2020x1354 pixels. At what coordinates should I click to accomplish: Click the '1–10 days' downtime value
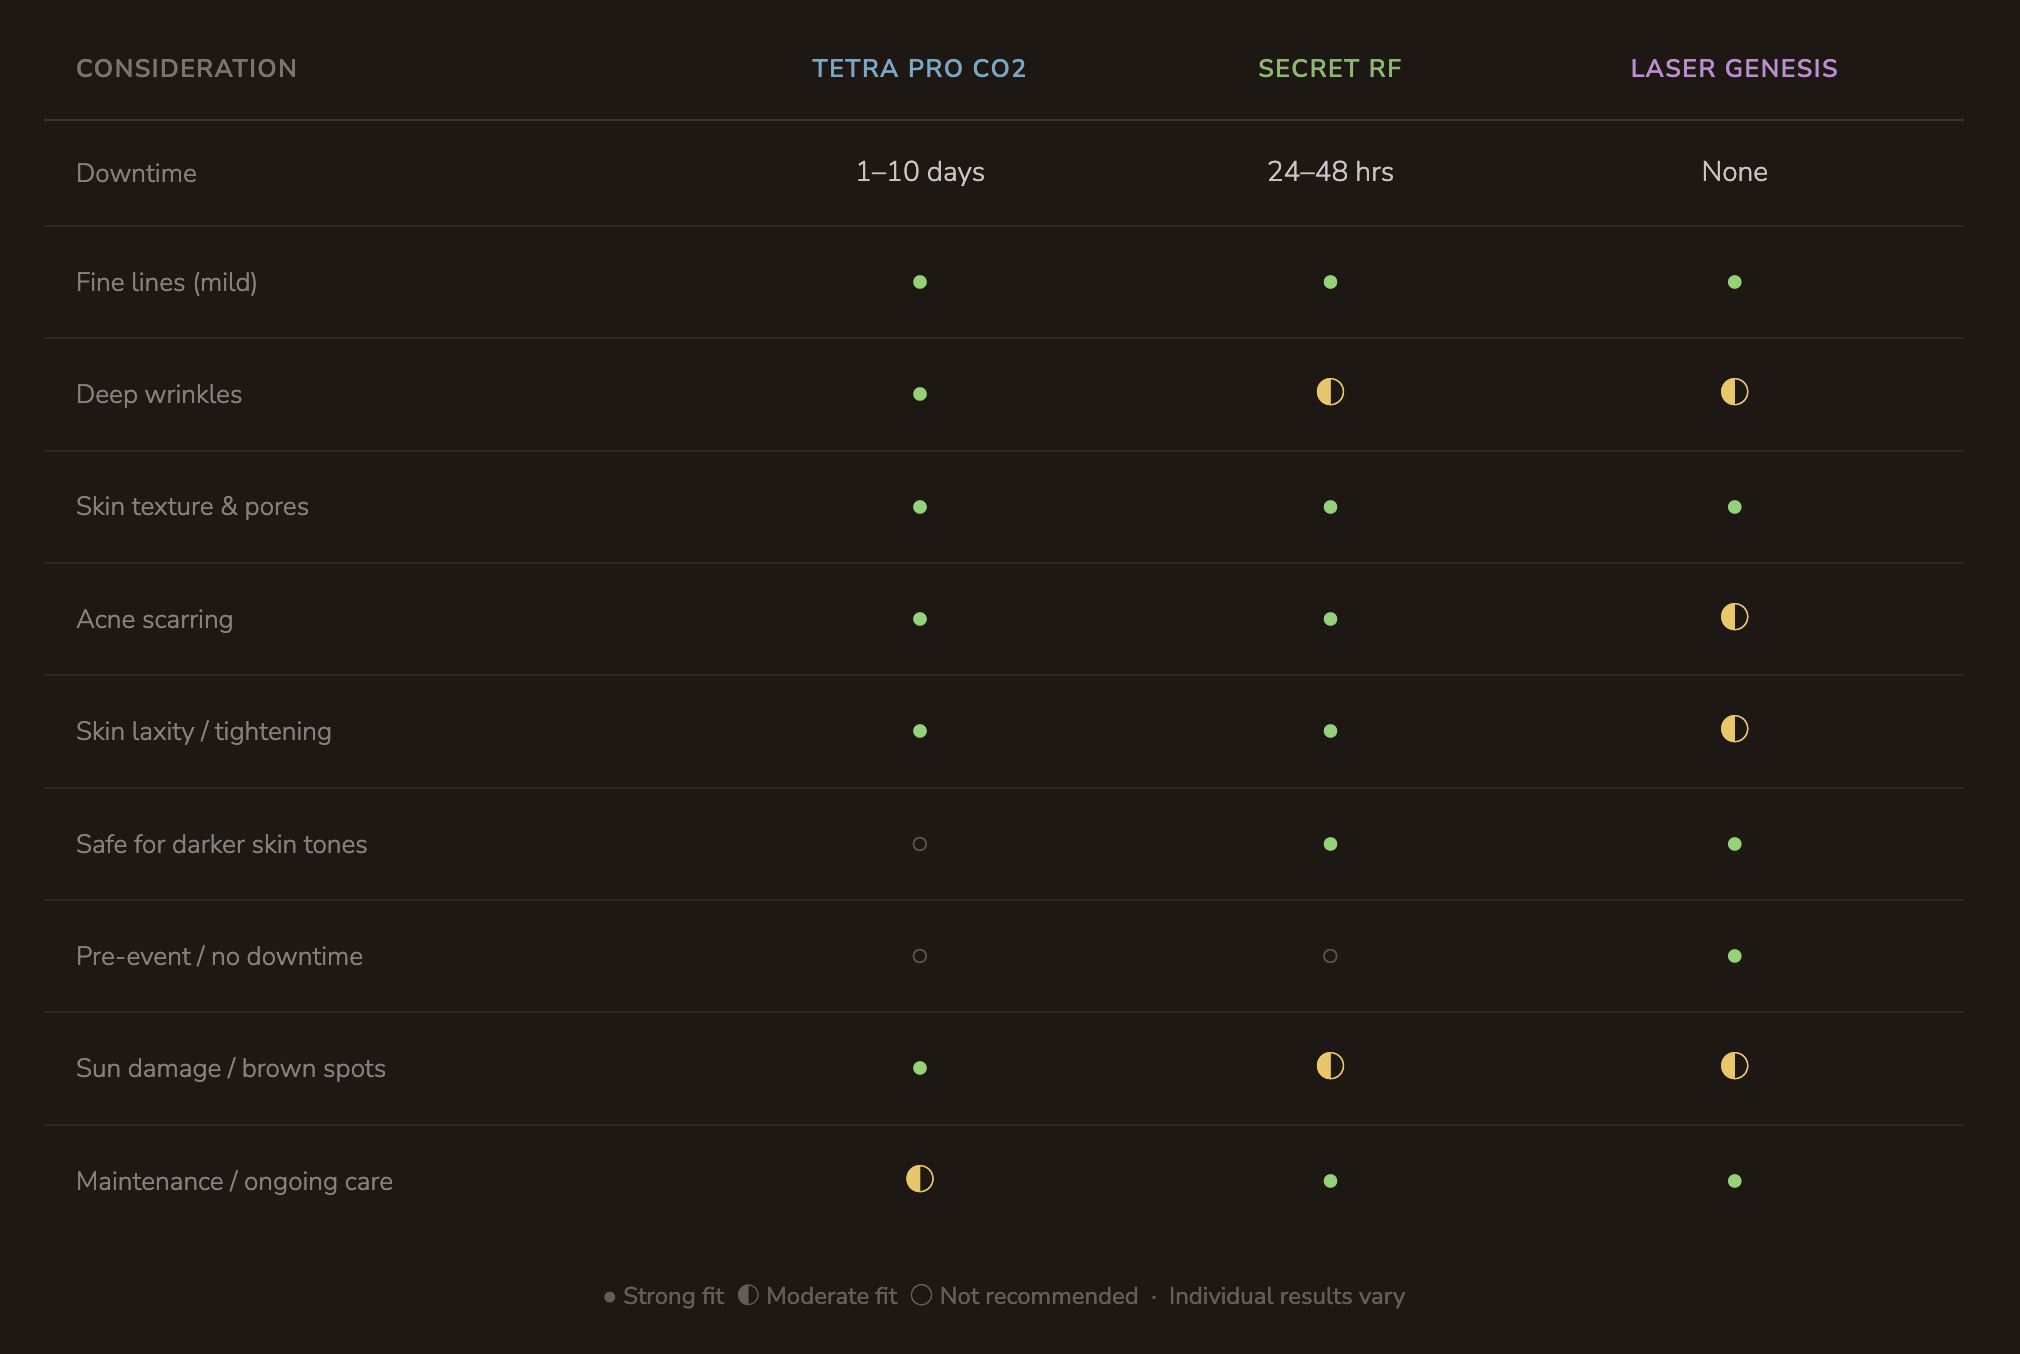920,172
